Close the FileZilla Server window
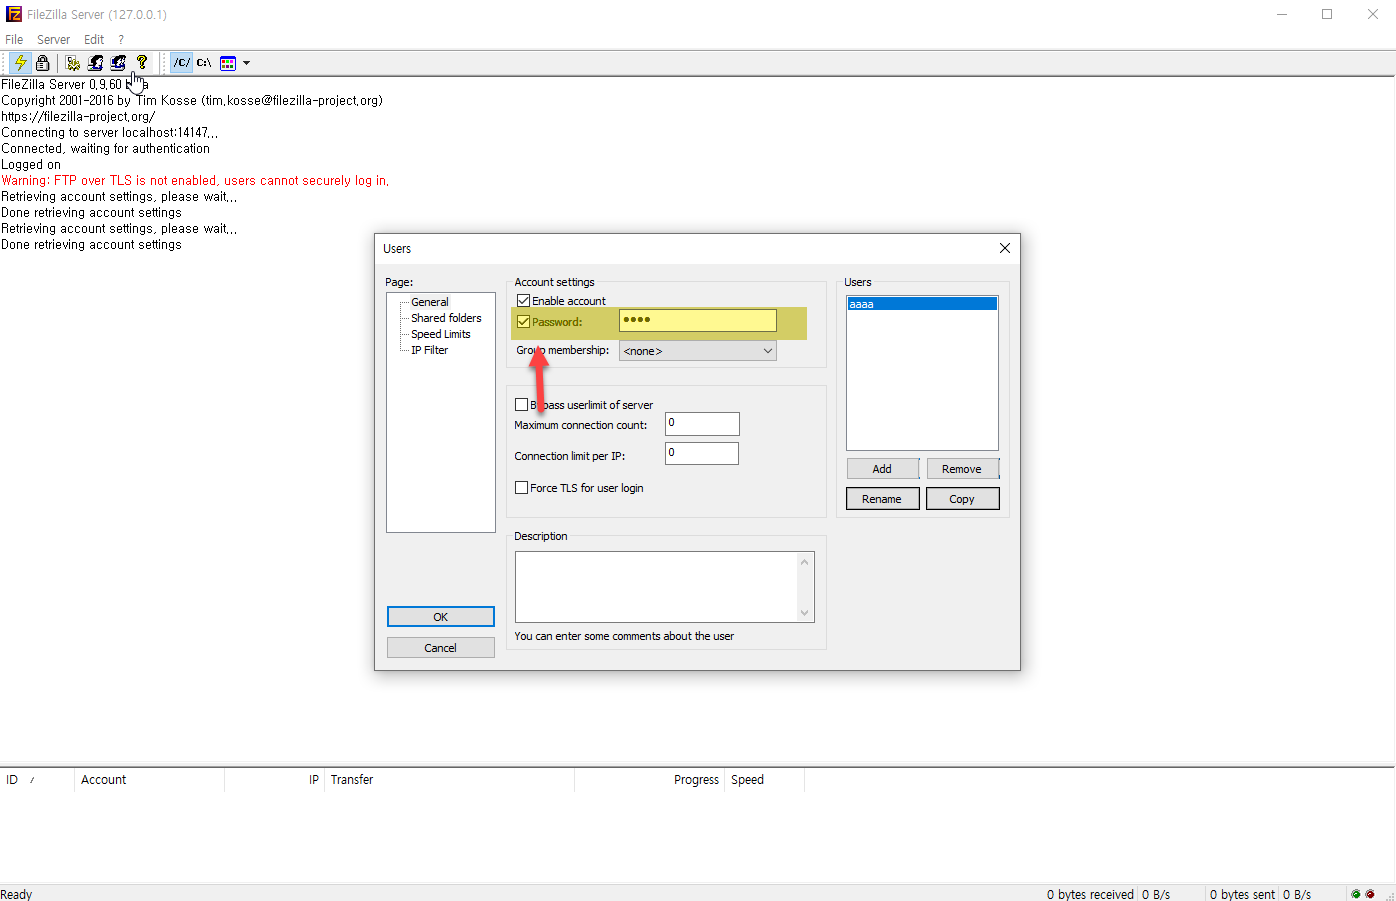1396x901 pixels. point(1373,14)
